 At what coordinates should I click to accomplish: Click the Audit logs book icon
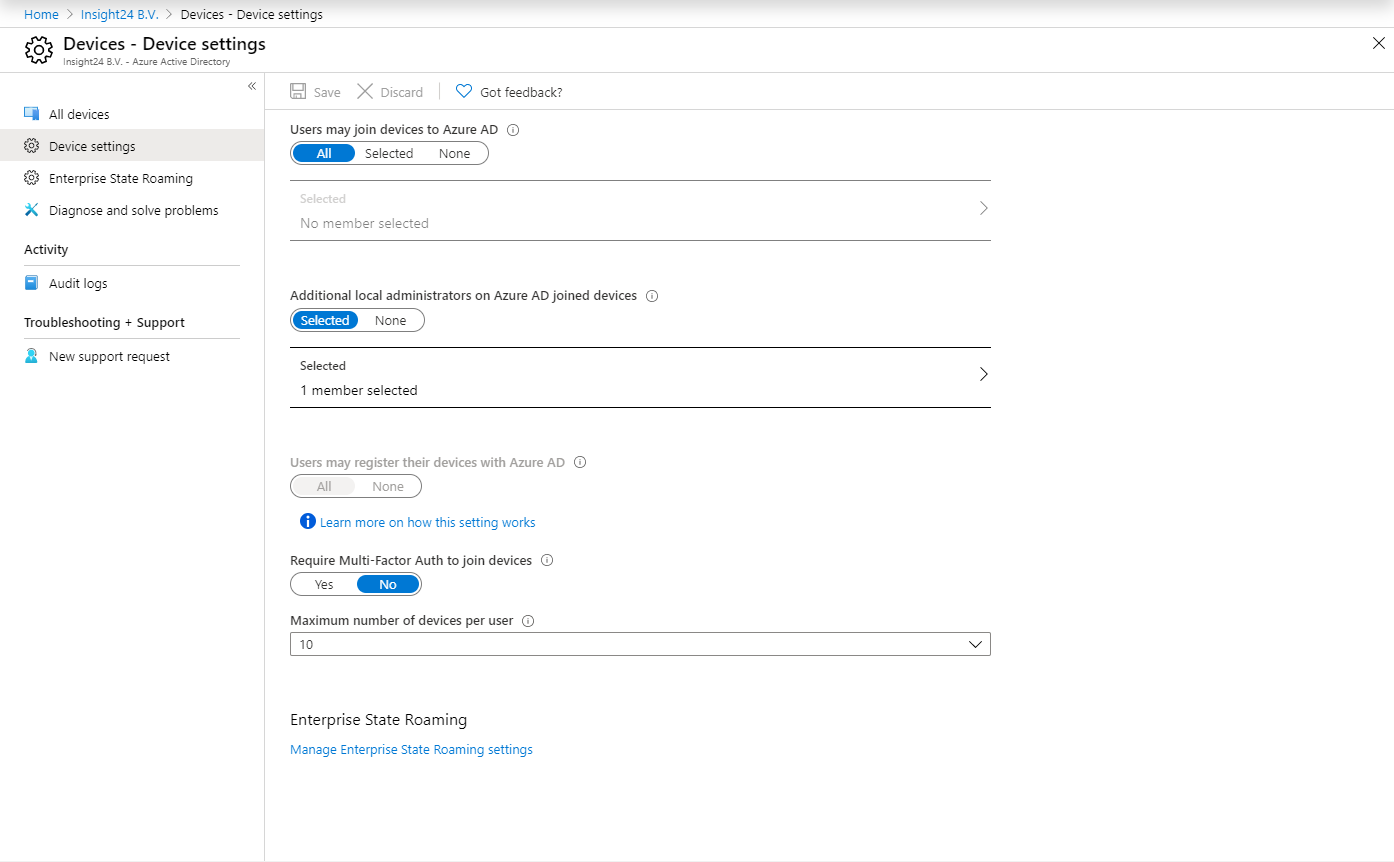[31, 283]
